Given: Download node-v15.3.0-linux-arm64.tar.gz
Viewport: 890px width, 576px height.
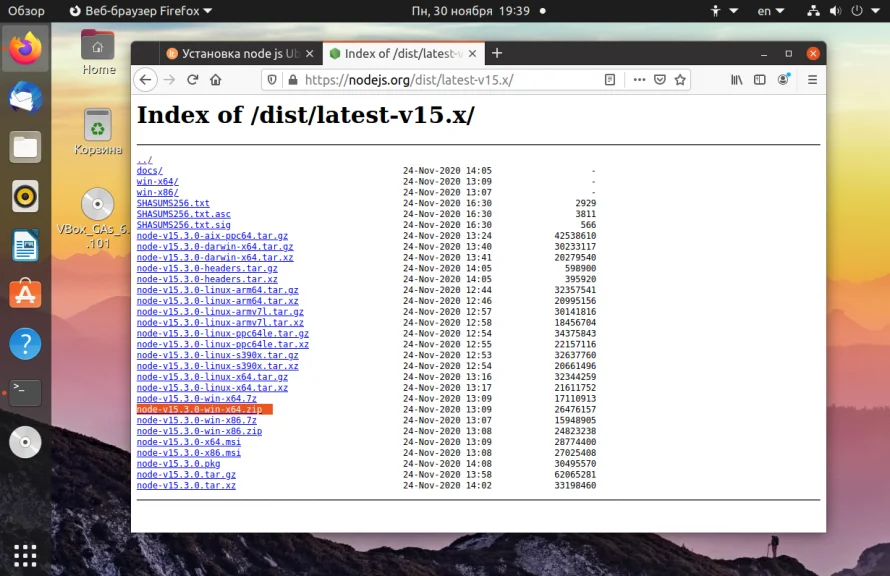Looking at the screenshot, I should [217, 290].
